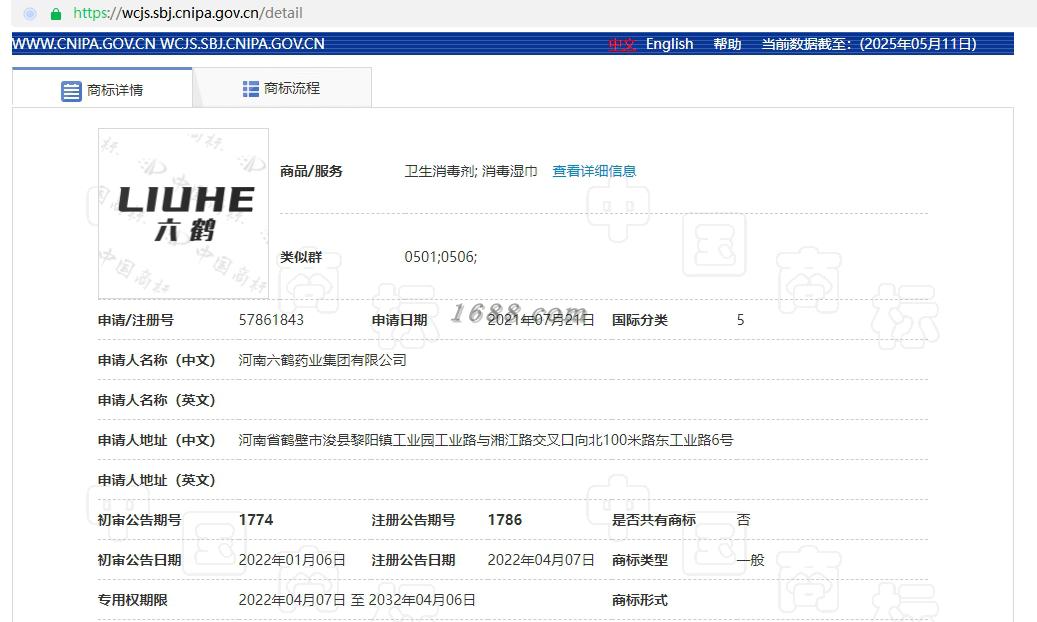The image size is (1037, 622).
Task: Click the 商标详情 tab document icon
Action: 71,91
